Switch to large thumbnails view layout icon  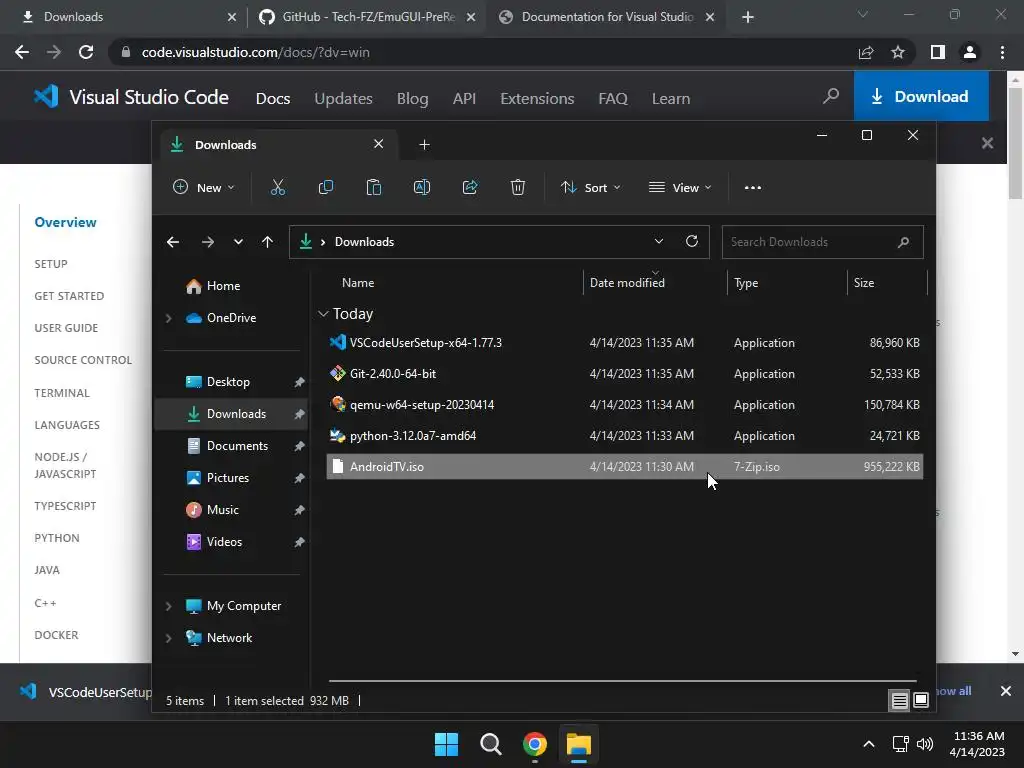coord(921,701)
